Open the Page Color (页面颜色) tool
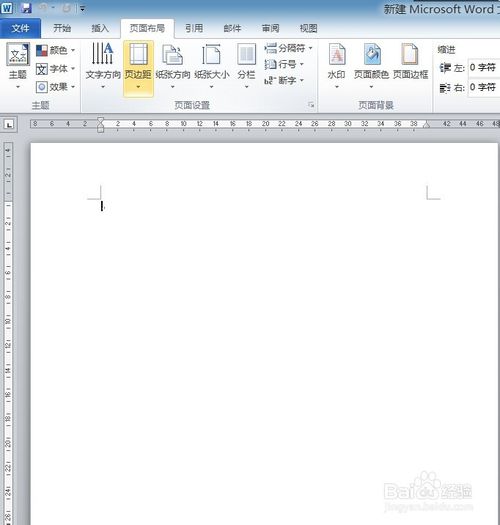The image size is (500, 525). pyautogui.click(x=371, y=66)
